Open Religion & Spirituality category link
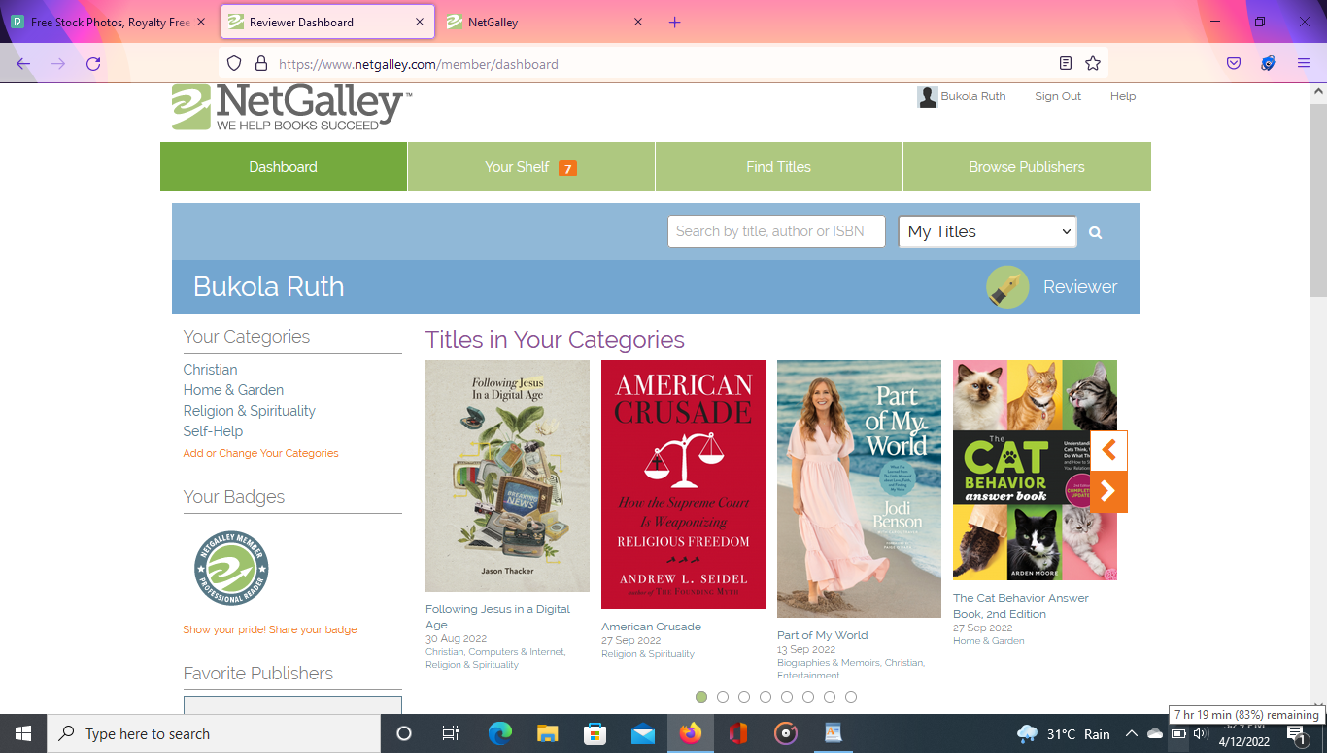The height and width of the screenshot is (753, 1327). (x=249, y=411)
